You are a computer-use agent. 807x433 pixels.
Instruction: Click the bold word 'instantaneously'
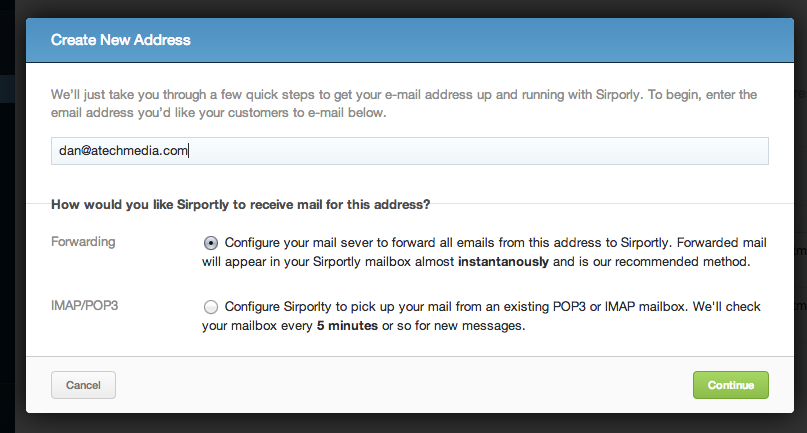503,262
